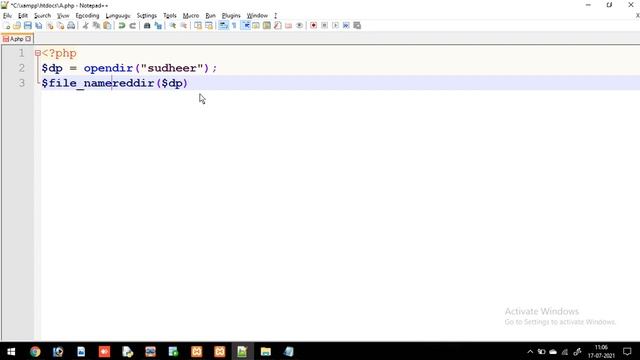Image resolution: width=640 pixels, height=360 pixels.
Task: Open the Encoding menu
Action: click(87, 16)
